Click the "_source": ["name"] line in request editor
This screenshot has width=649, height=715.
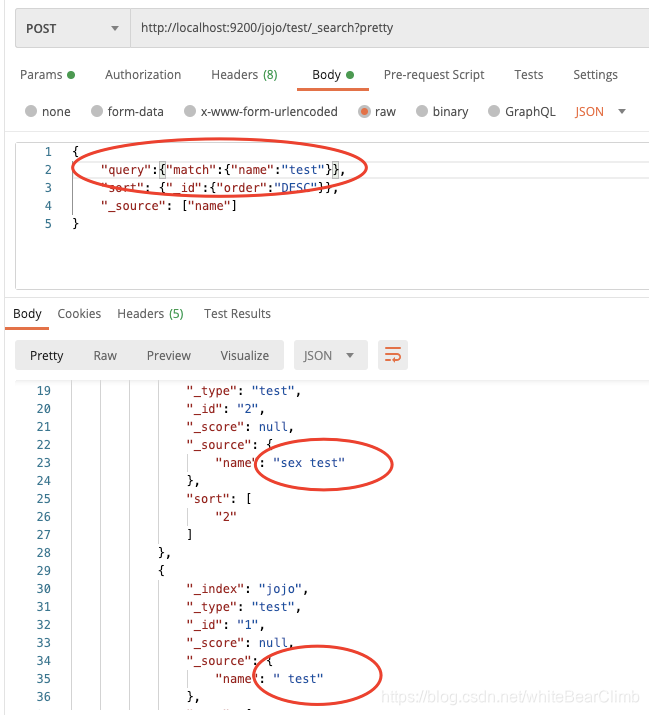point(169,206)
